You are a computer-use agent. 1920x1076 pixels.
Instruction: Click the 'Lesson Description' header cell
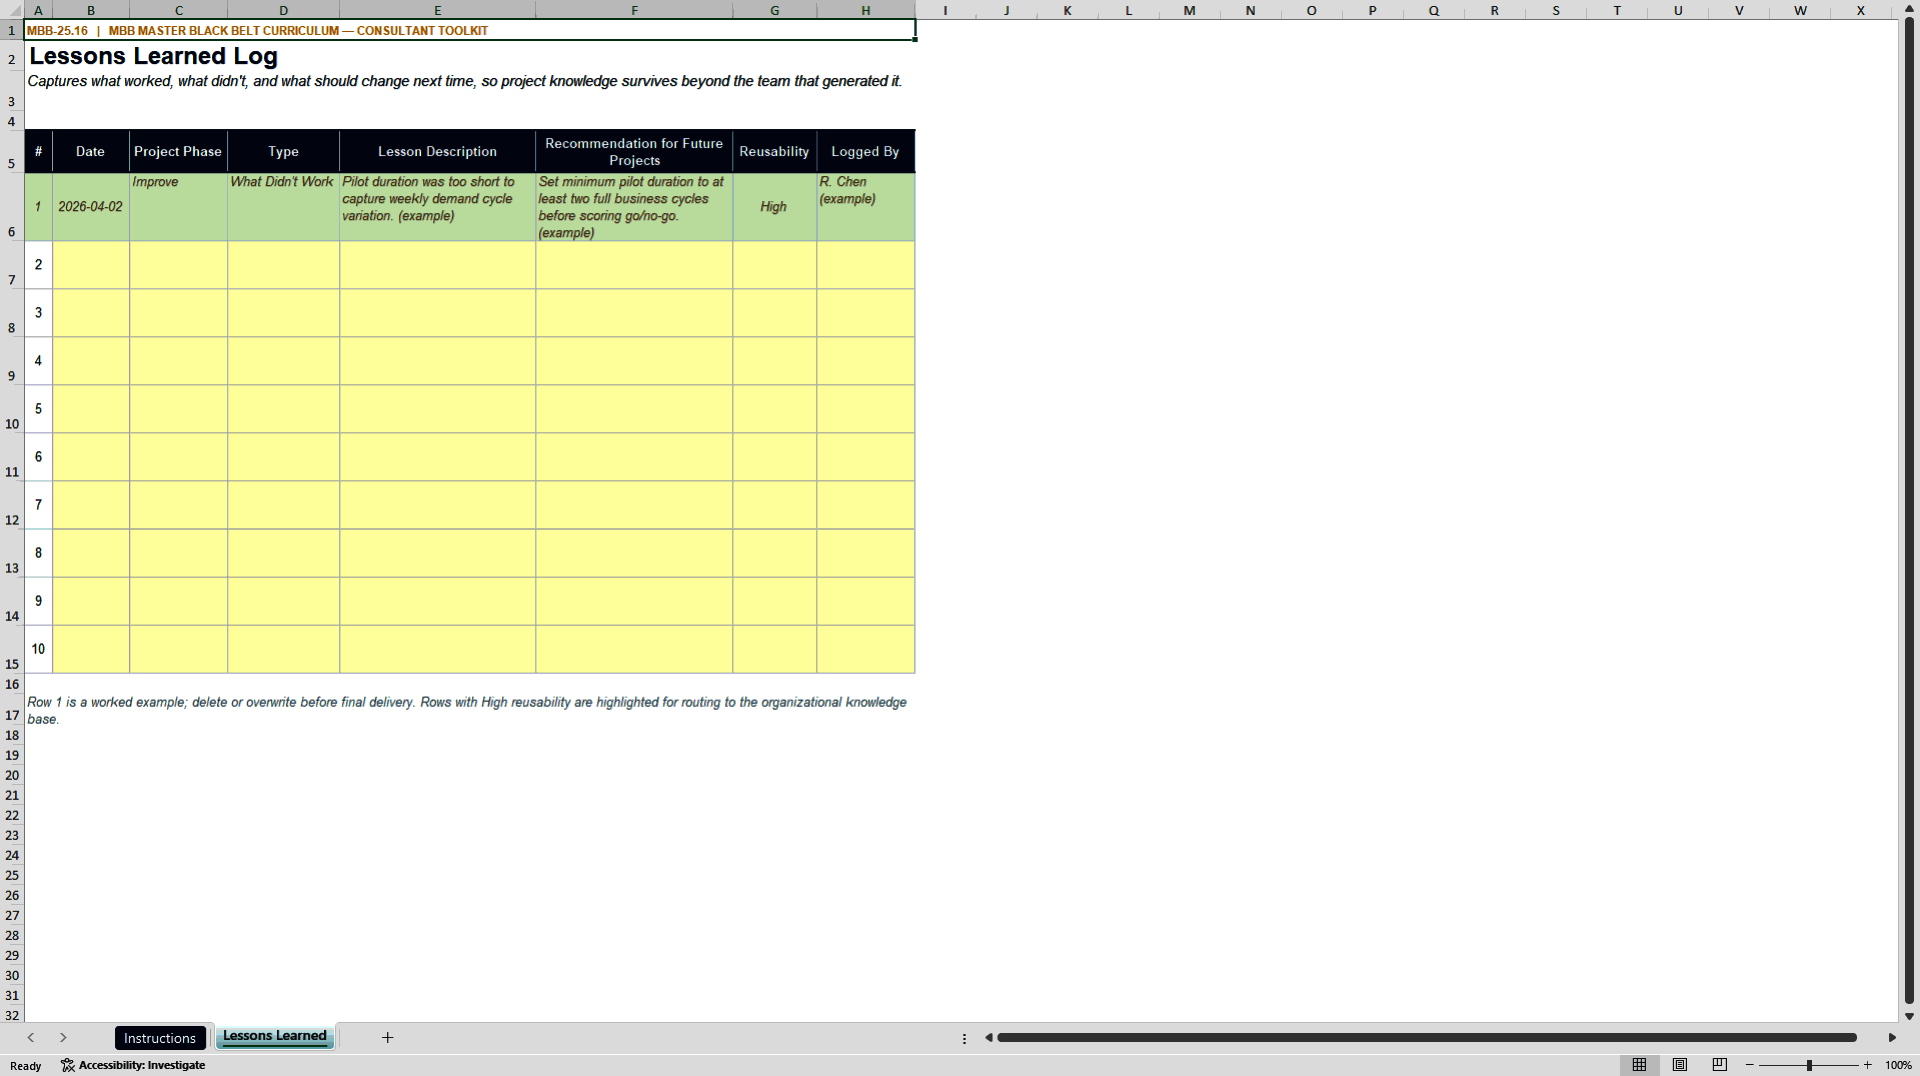point(437,152)
